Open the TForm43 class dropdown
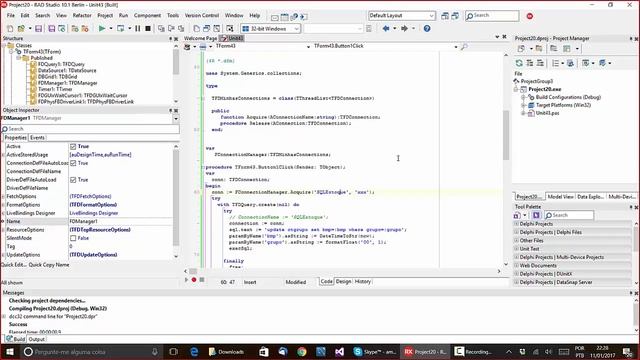Image resolution: width=640 pixels, height=360 pixels. tap(308, 47)
